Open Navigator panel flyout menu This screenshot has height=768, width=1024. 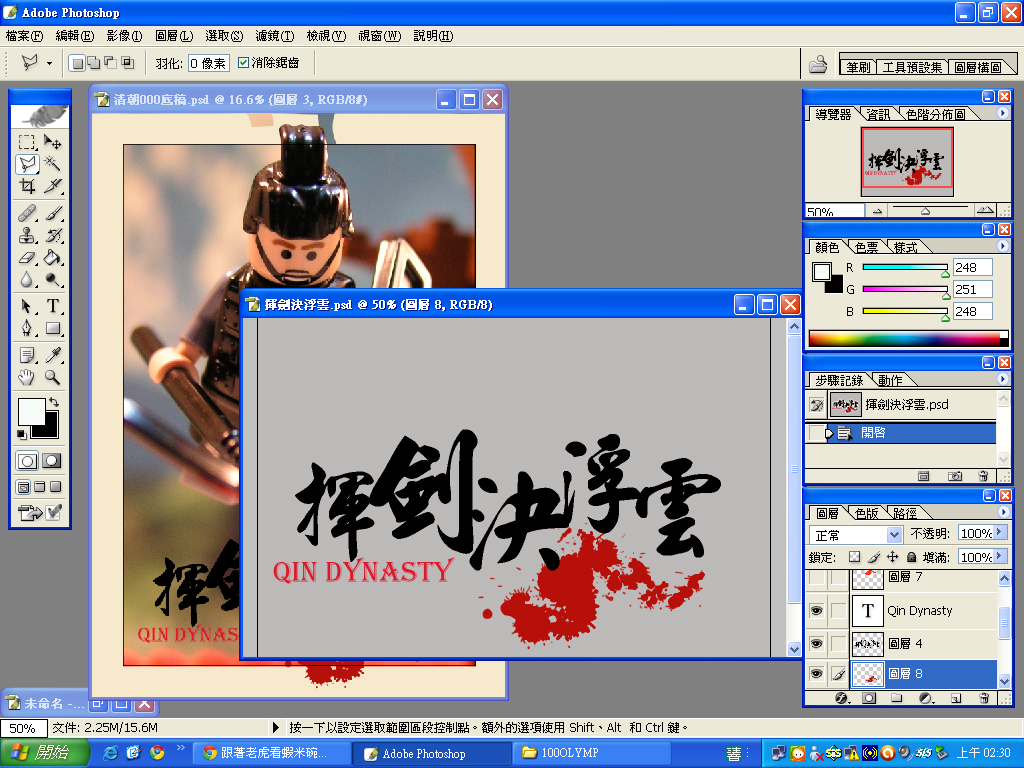point(1002,113)
